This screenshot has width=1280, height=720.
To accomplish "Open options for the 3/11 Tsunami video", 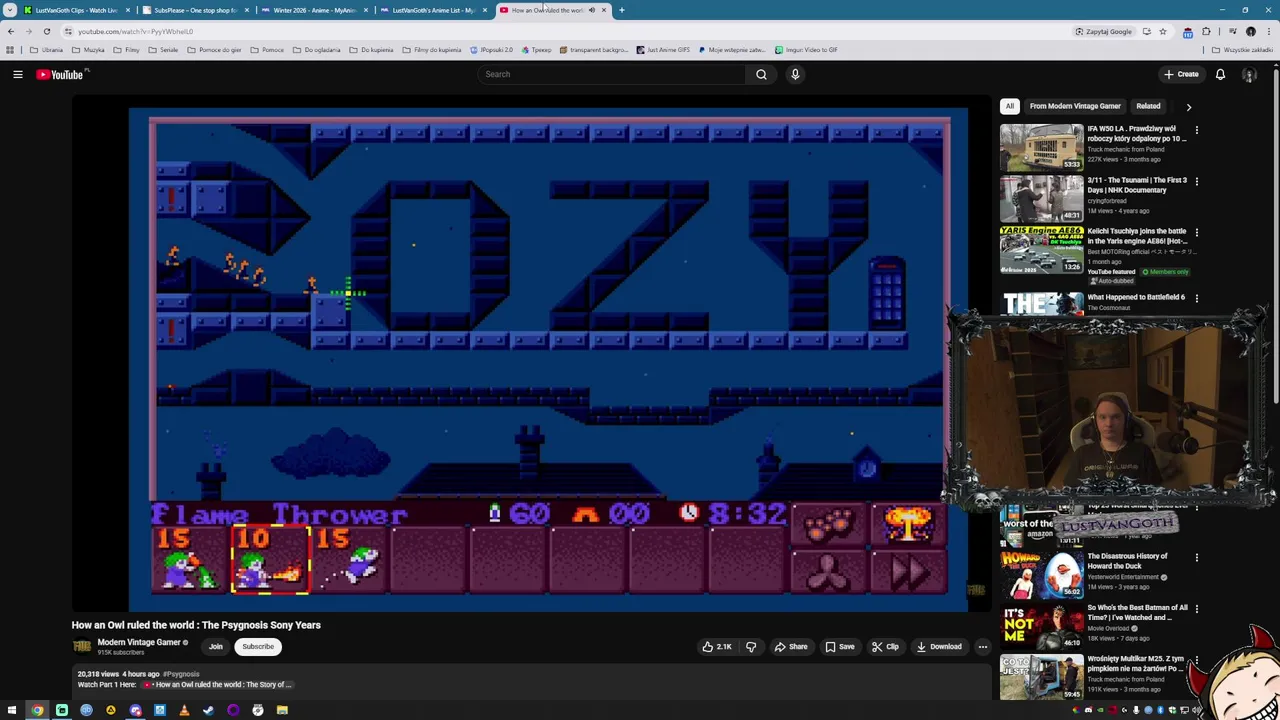I will point(1196,181).
